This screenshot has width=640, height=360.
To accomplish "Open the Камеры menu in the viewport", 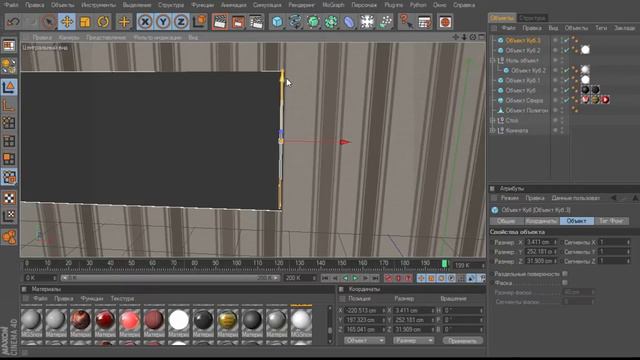I will (69, 37).
